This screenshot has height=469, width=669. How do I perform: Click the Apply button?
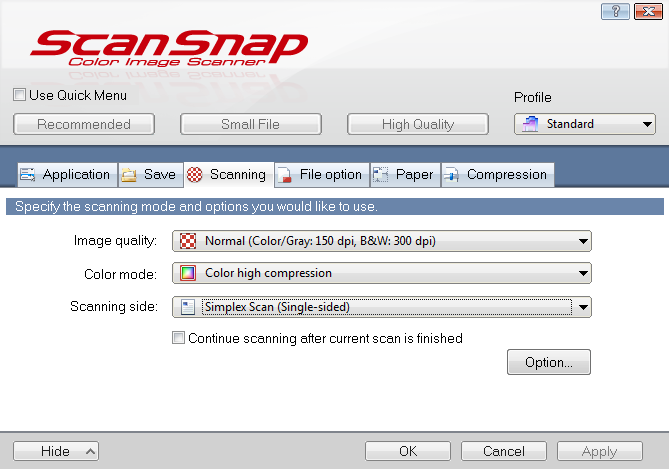click(x=600, y=451)
